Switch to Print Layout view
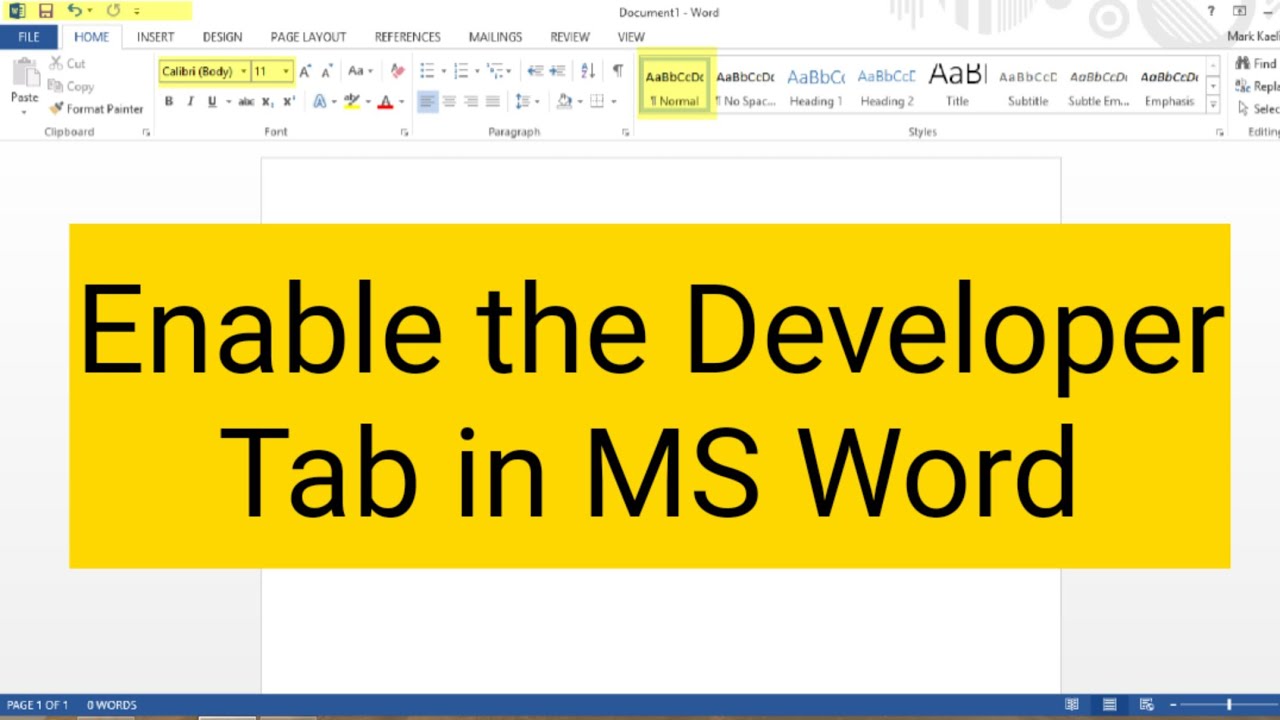Screen dimensions: 1280x720 tap(1109, 705)
